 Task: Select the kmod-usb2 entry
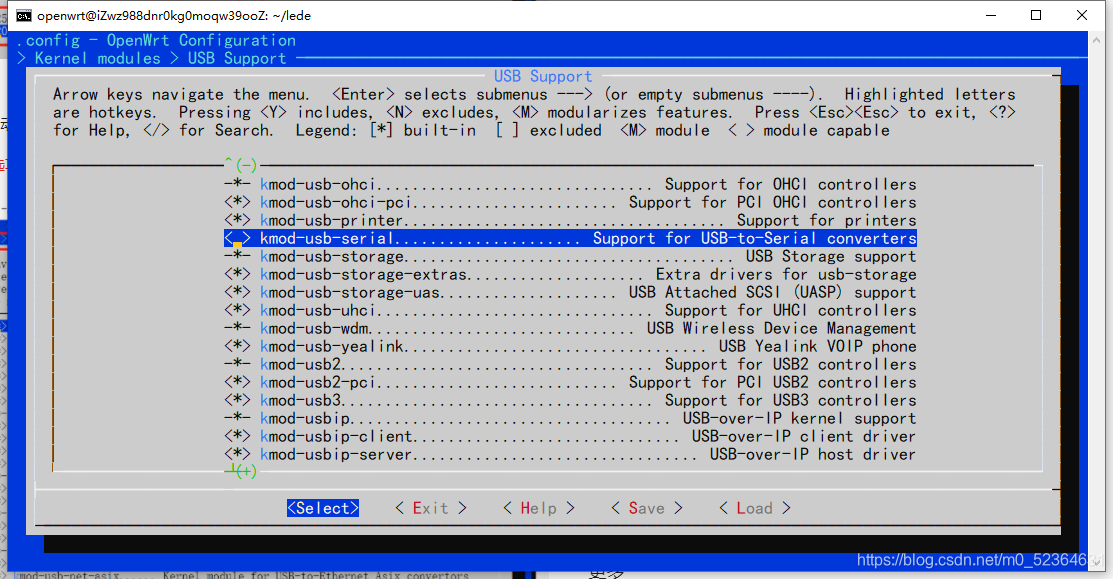tap(570, 364)
